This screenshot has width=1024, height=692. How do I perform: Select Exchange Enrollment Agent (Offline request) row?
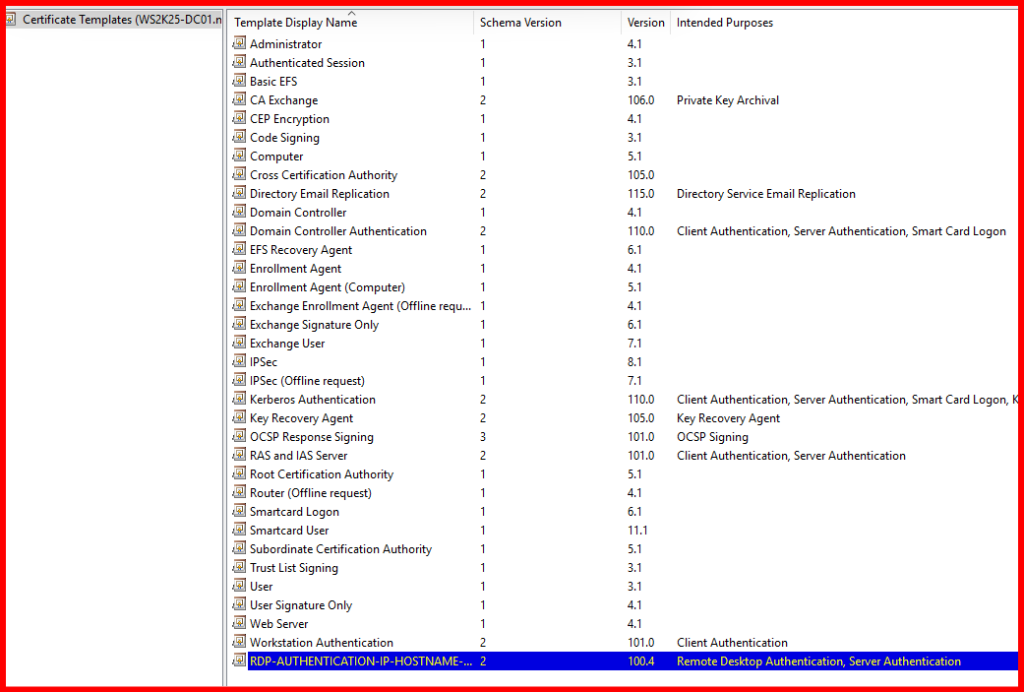tap(360, 306)
